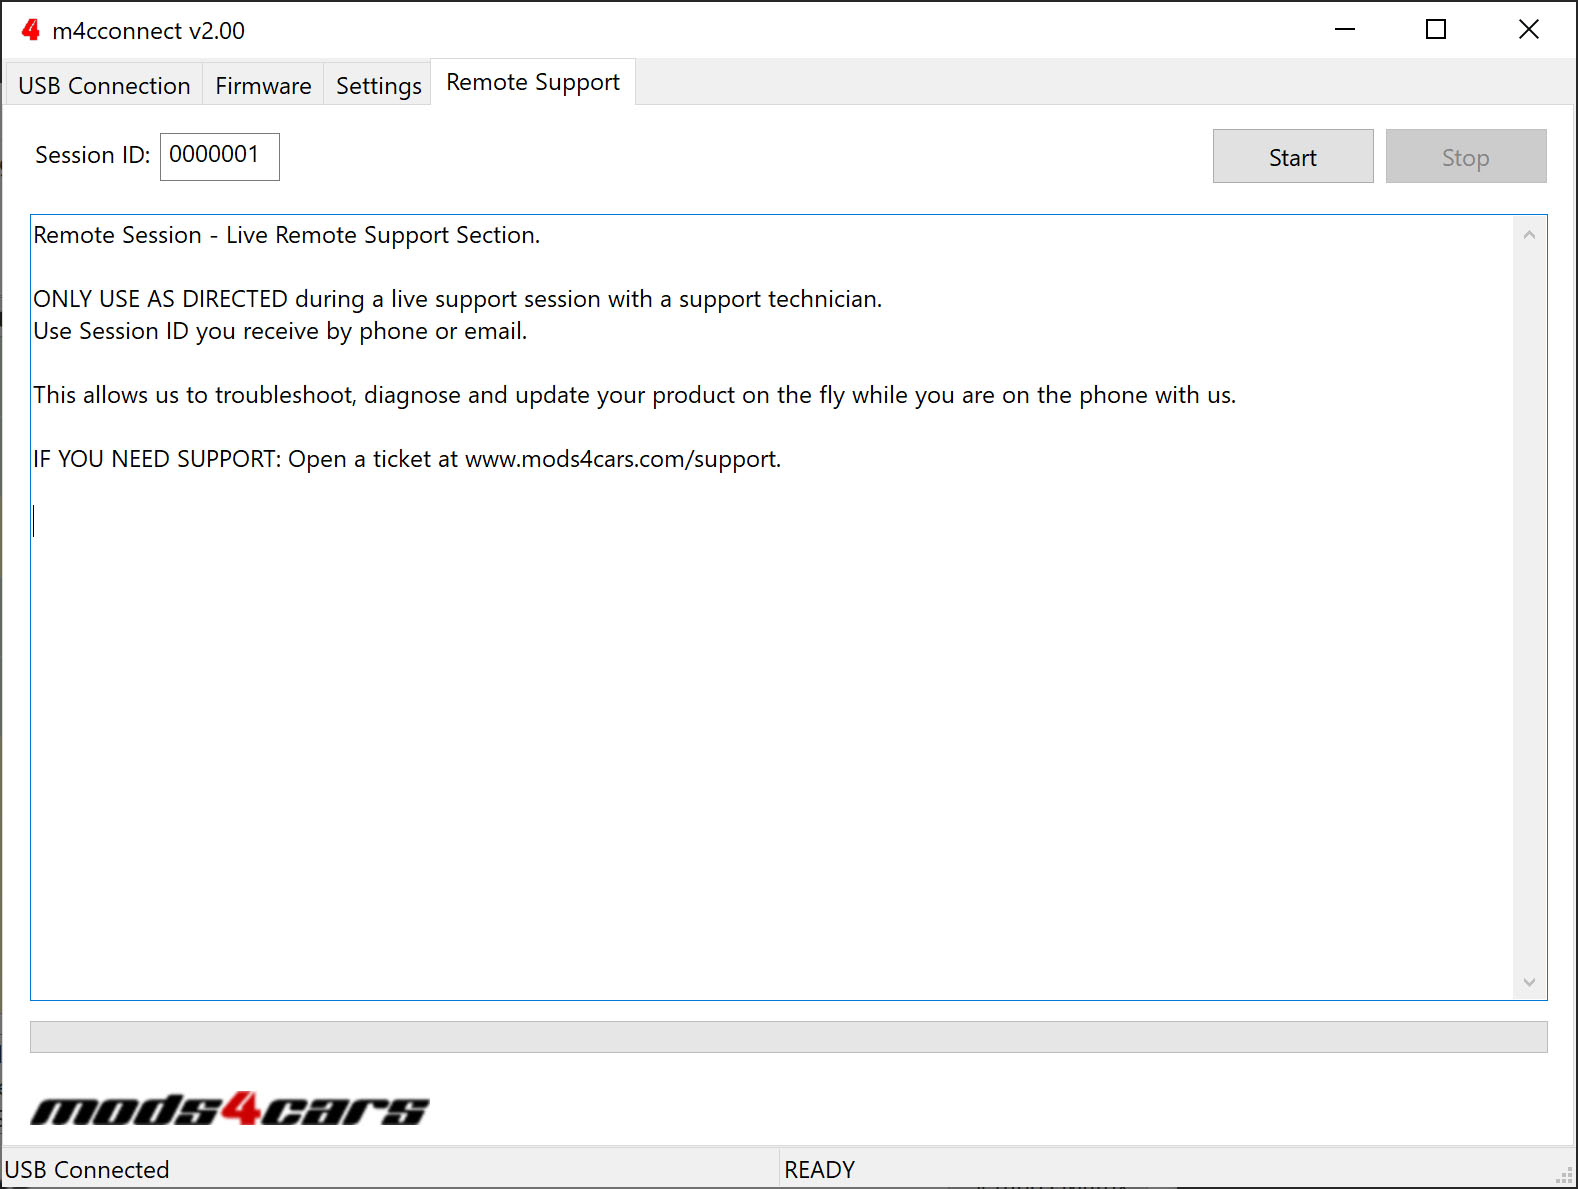
Task: Click 'Remote Session - Live Remote Support Section.' line
Action: coord(287,235)
